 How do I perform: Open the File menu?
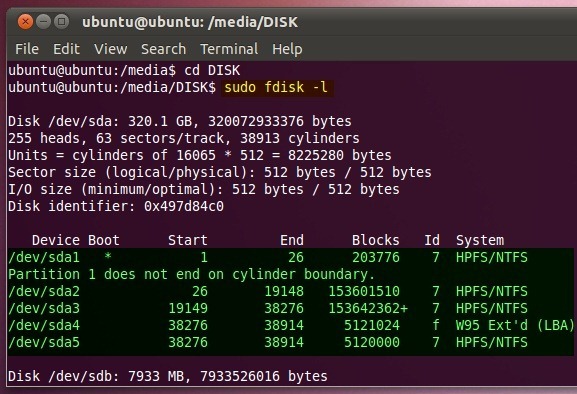pyautogui.click(x=27, y=49)
